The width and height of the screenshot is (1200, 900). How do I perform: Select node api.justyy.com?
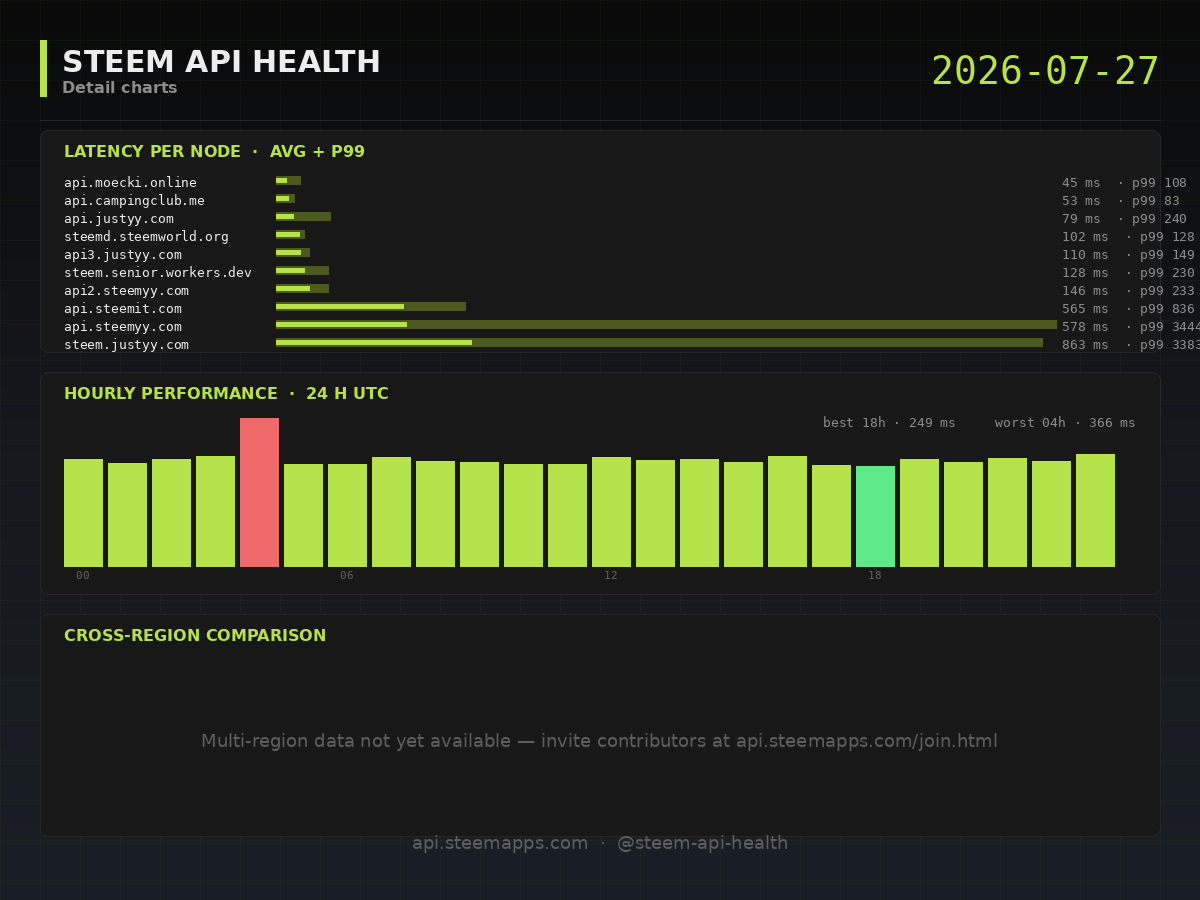(x=118, y=218)
